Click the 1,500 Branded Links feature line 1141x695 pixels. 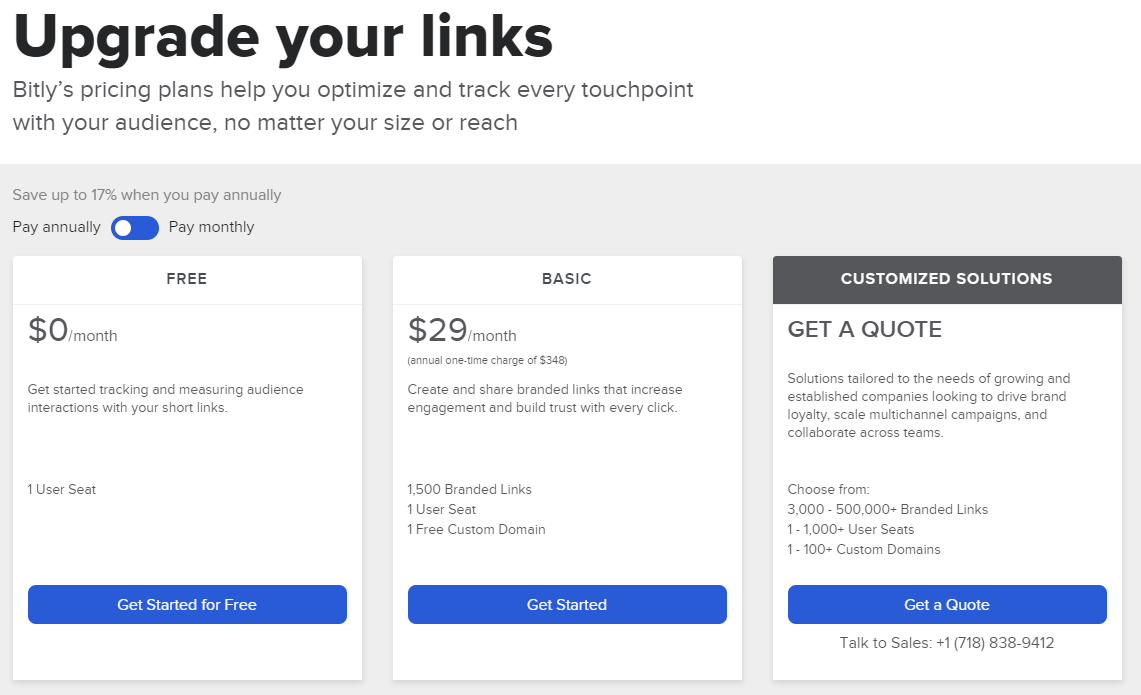(x=470, y=490)
